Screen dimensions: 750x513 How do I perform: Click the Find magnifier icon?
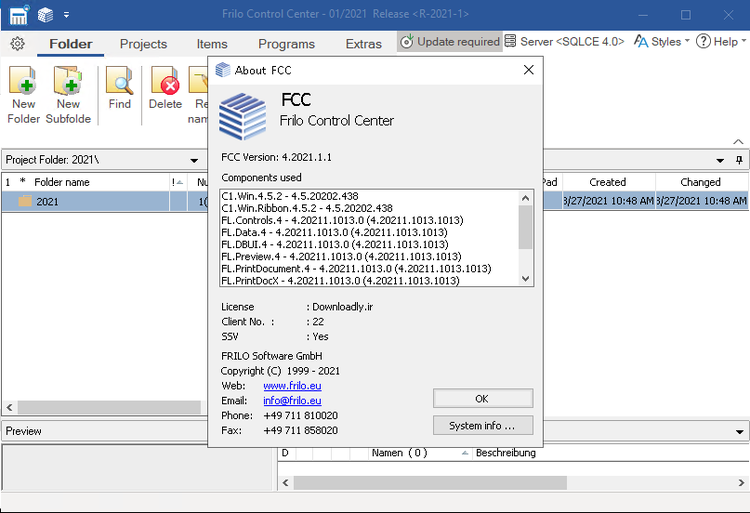coord(120,80)
